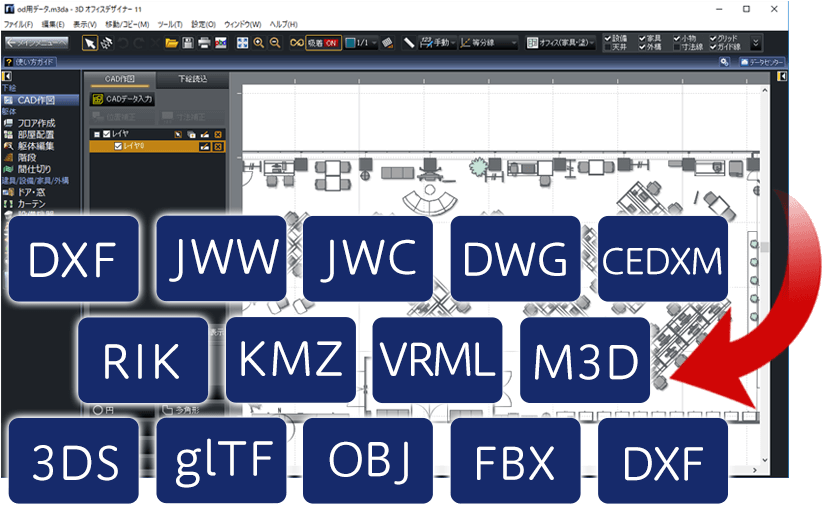
Task: Select the arrow pointer tool
Action: [x=90, y=43]
